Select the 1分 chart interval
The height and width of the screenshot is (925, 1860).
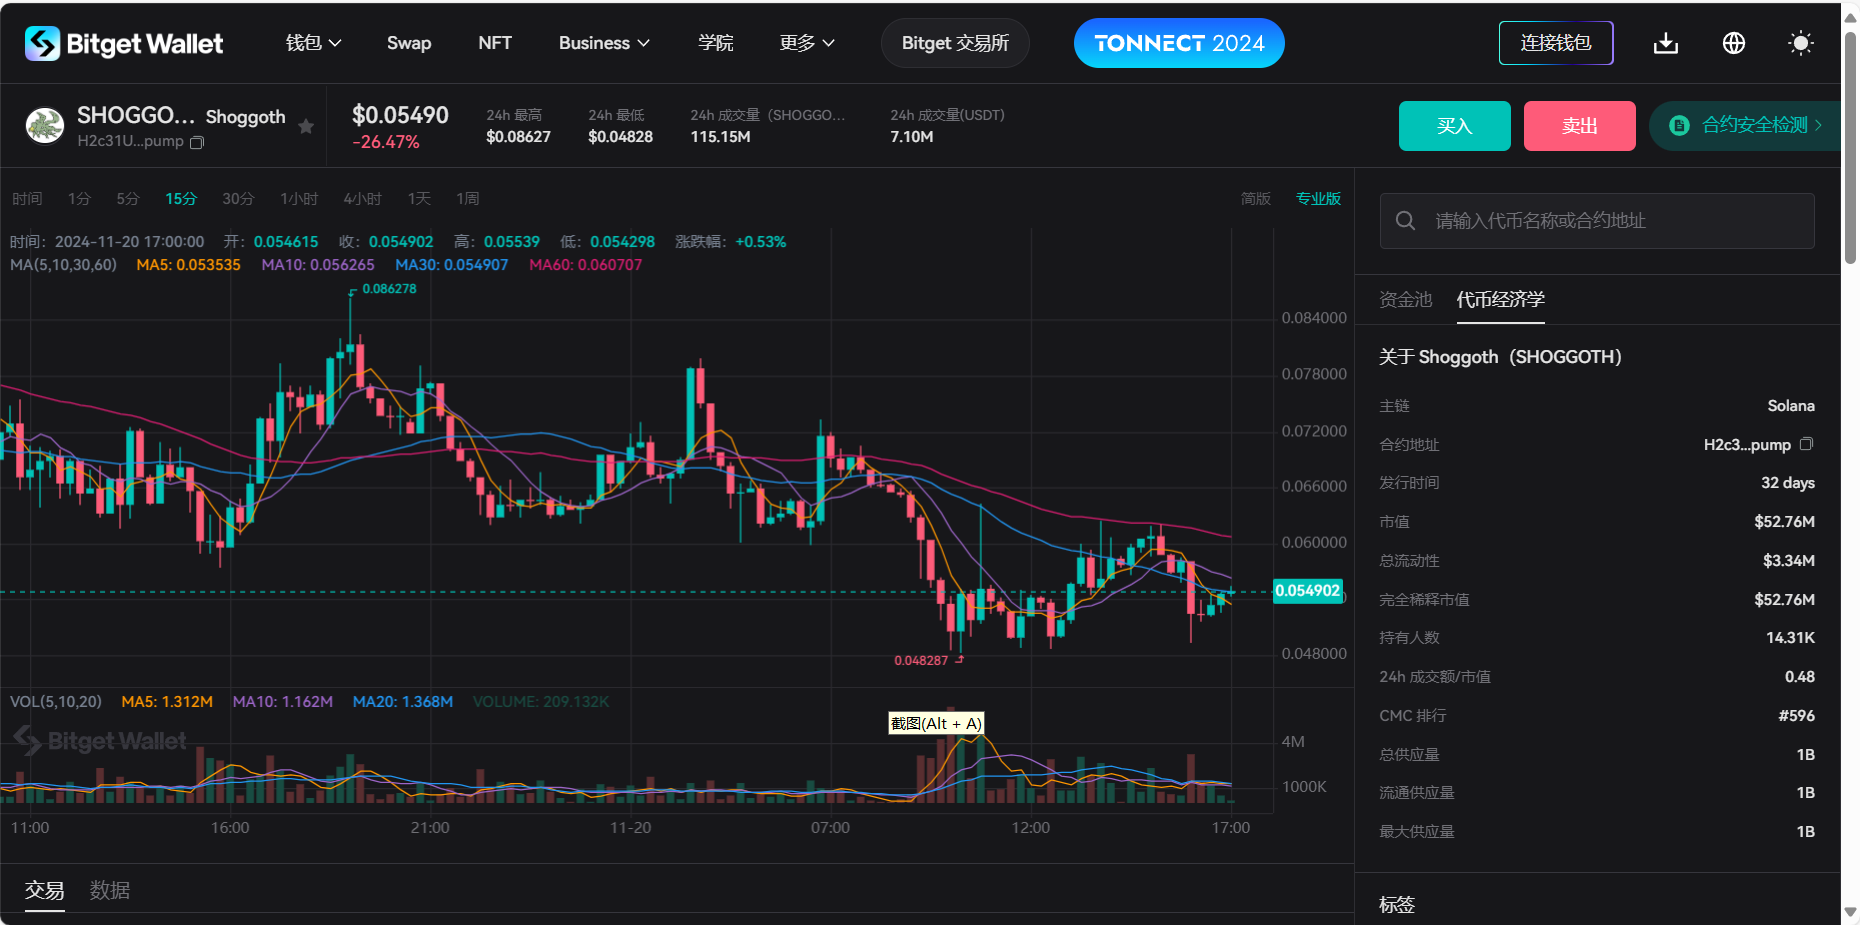[x=79, y=199]
